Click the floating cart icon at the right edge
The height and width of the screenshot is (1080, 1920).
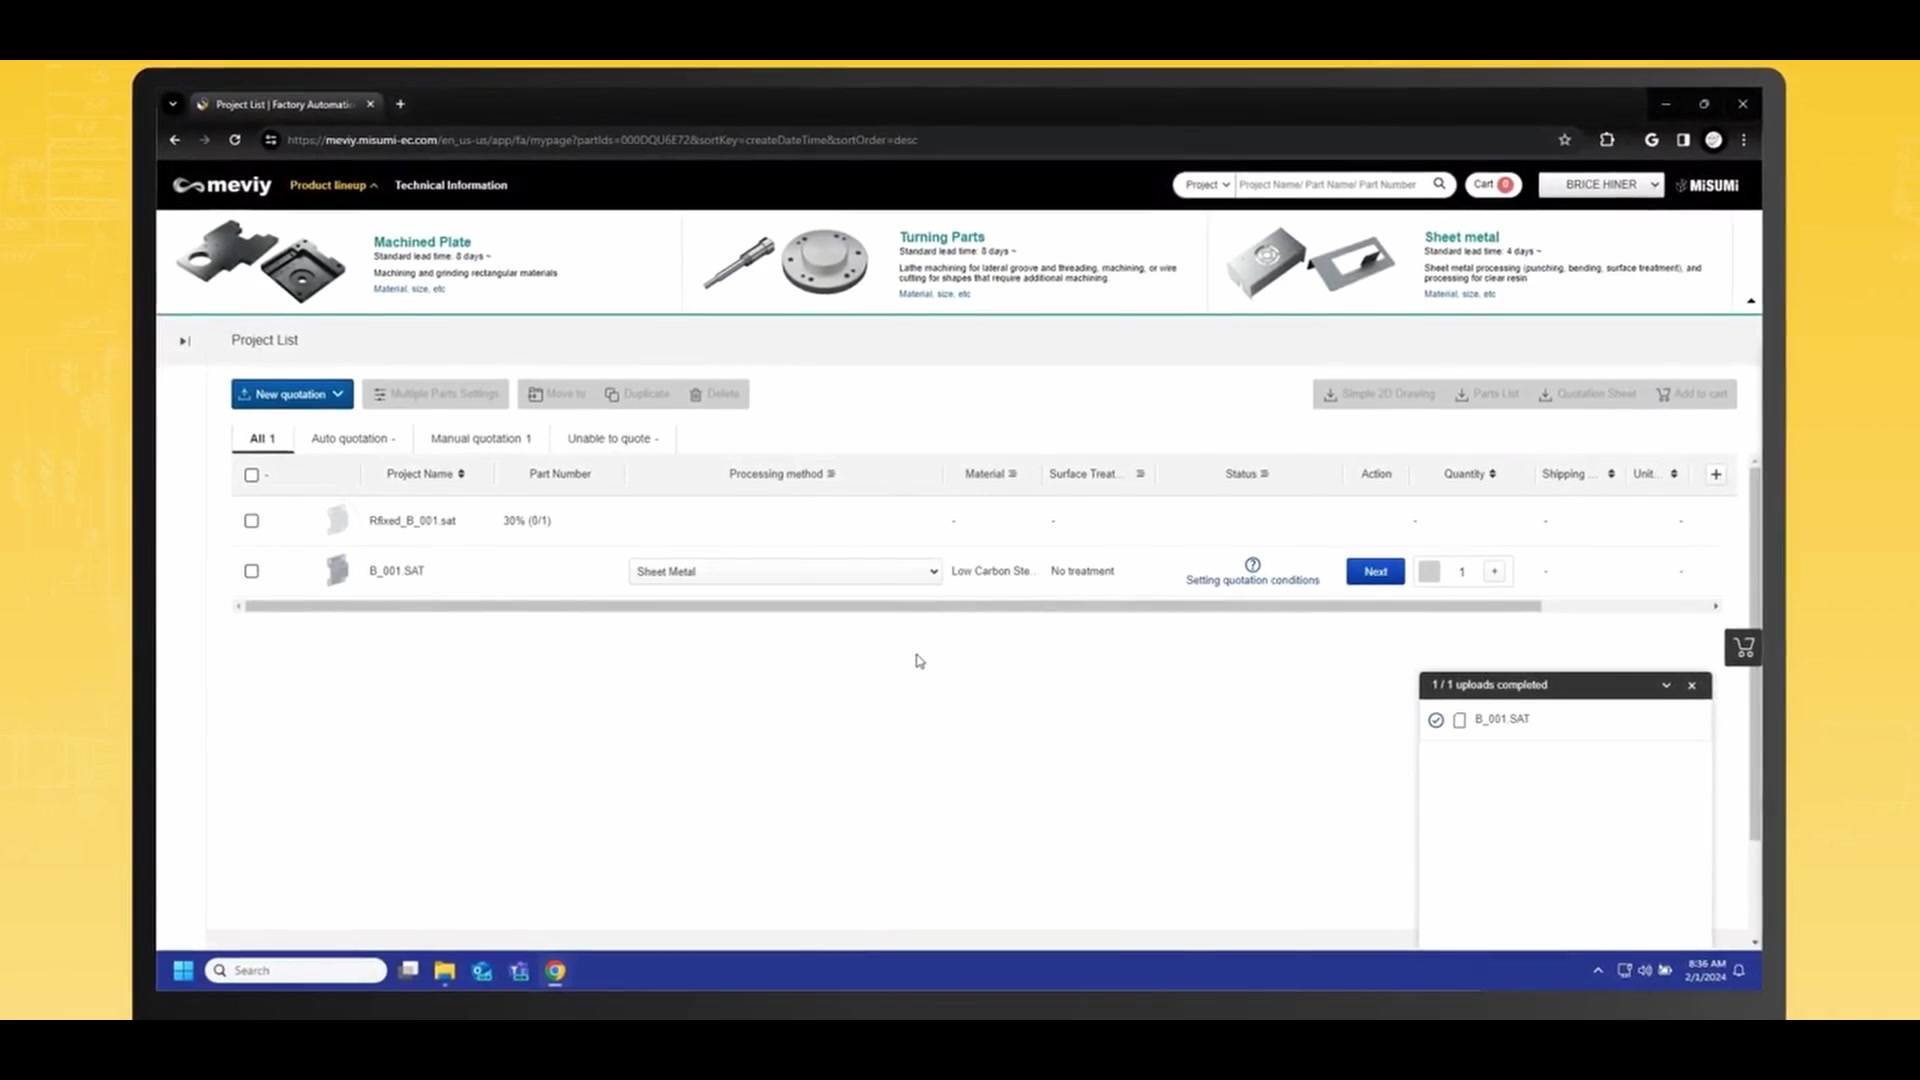coord(1743,648)
